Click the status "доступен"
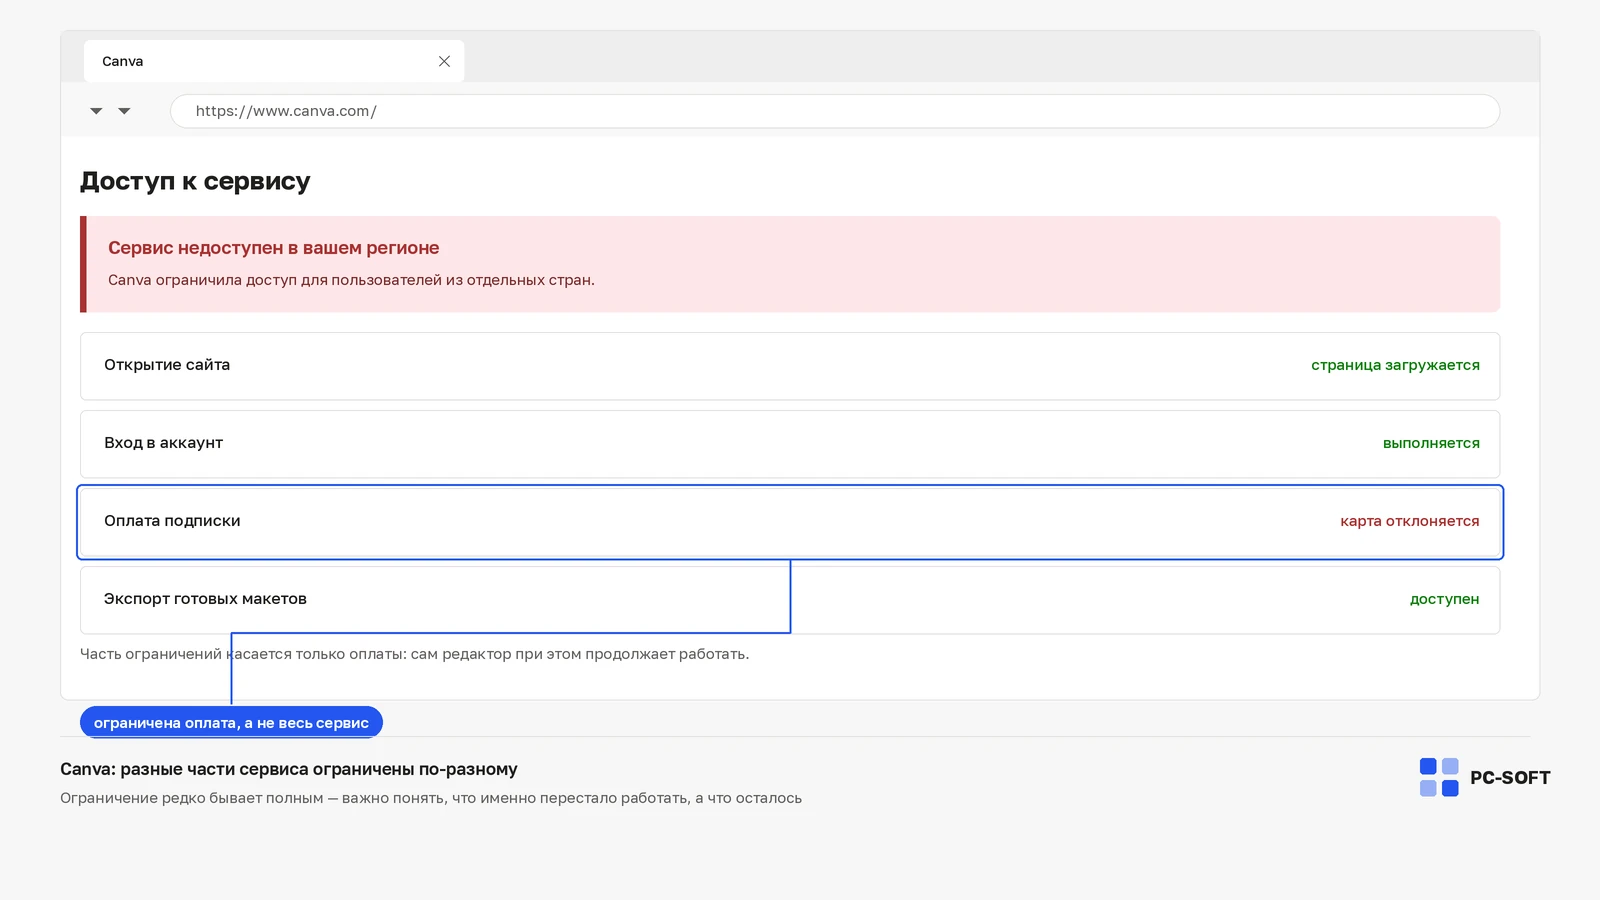The image size is (1600, 900). (1444, 599)
